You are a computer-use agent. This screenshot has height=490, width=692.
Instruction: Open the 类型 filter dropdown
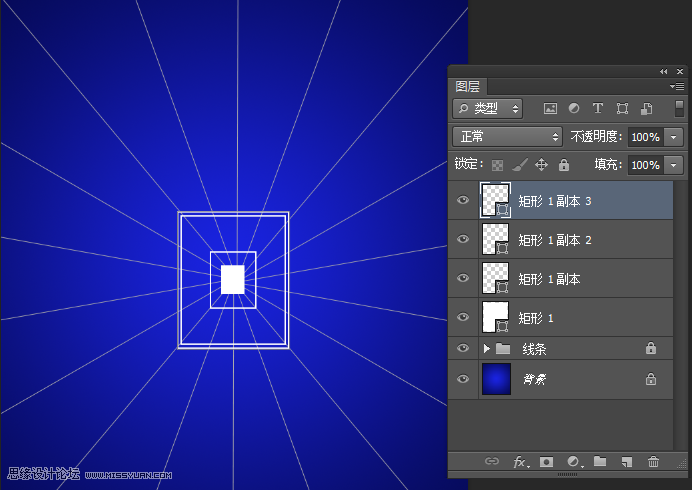point(488,109)
